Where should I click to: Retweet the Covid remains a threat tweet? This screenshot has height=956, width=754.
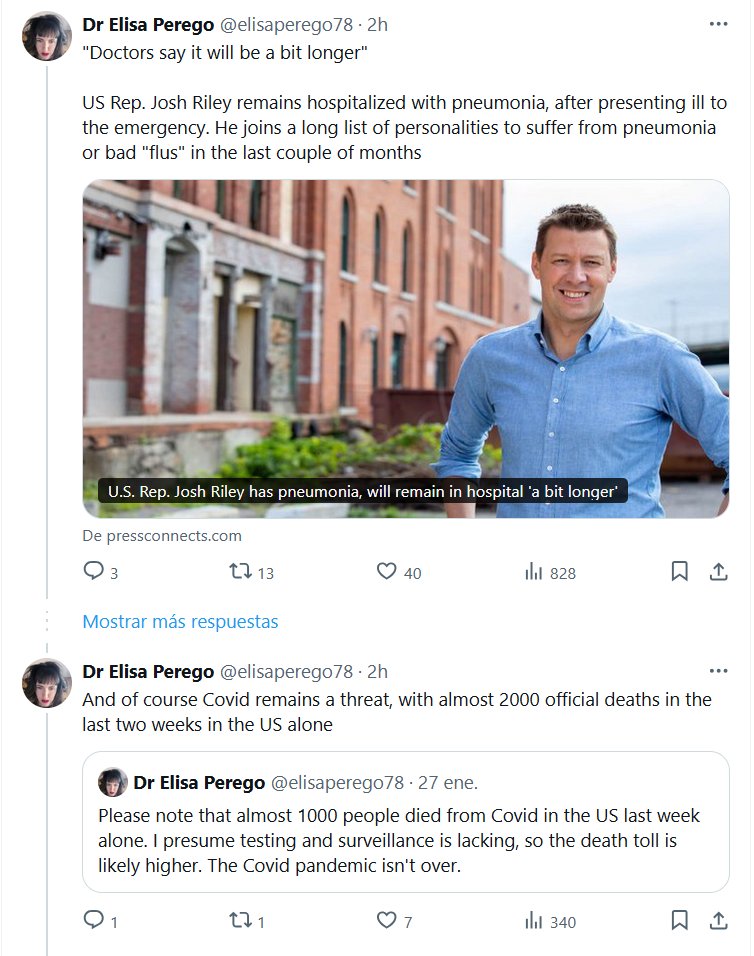tap(240, 921)
